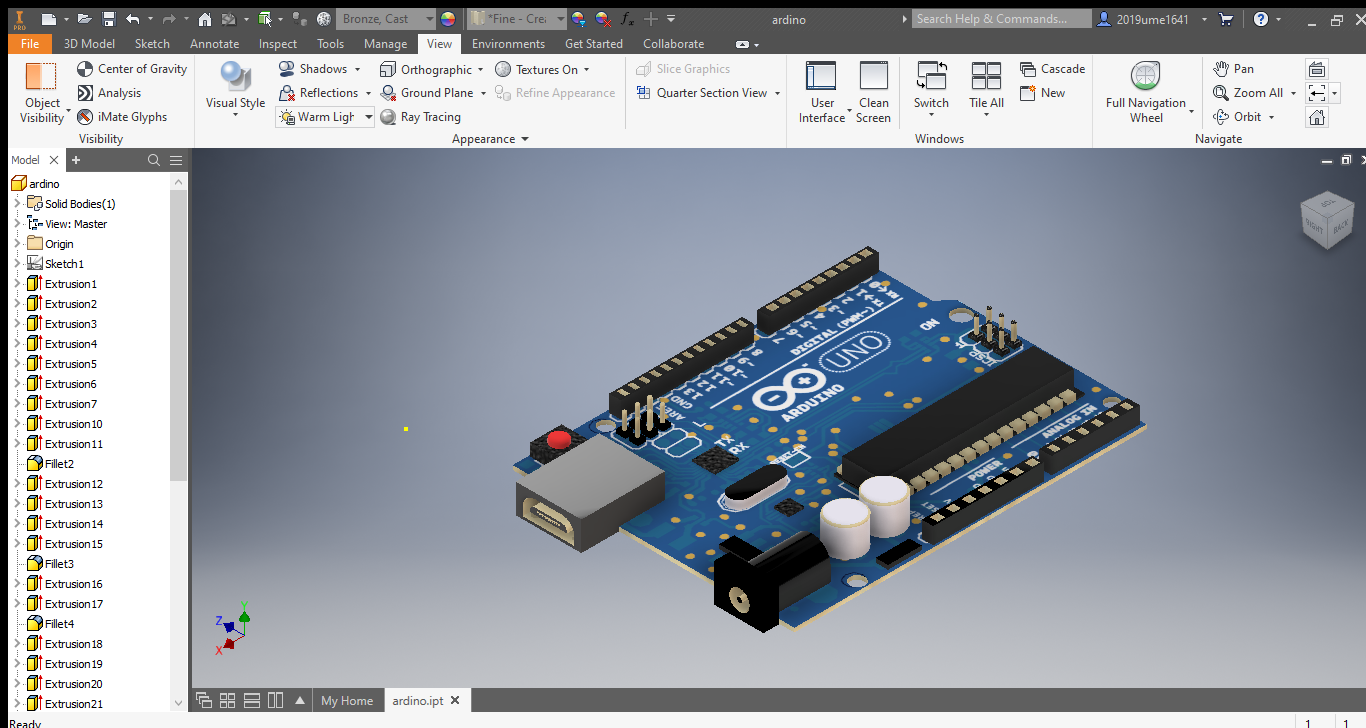Screen dimensions: 1366x728
Task: Click the Open folder icon
Action: (x=85, y=19)
